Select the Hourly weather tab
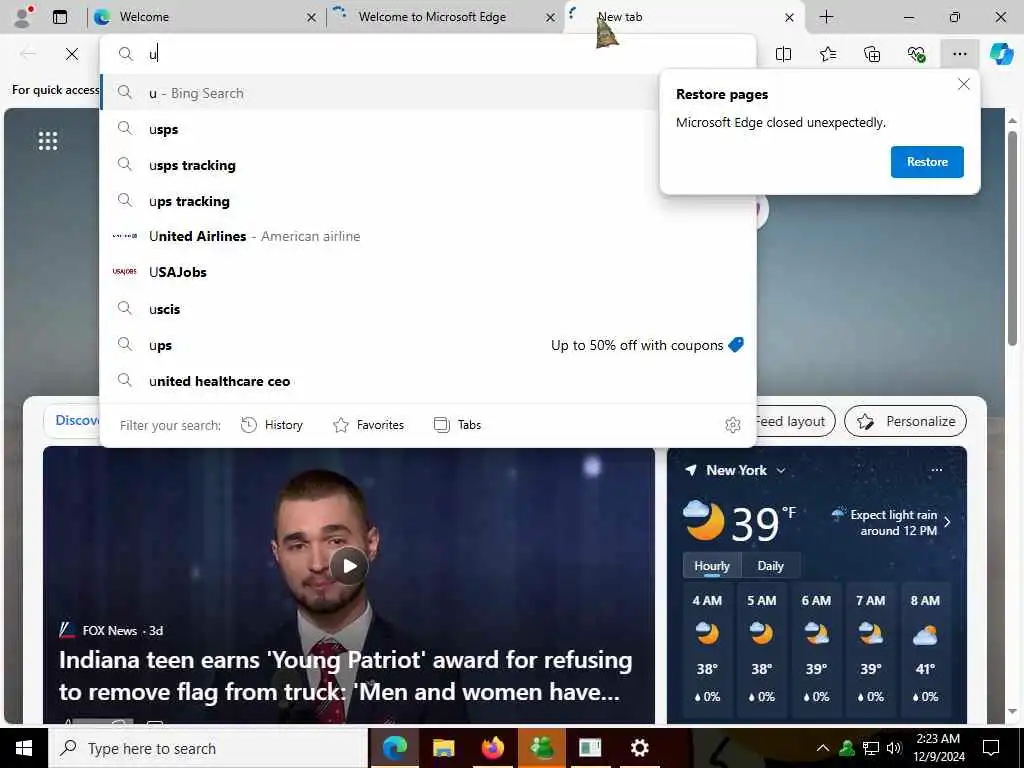Viewport: 1024px width, 768px height. coord(712,566)
